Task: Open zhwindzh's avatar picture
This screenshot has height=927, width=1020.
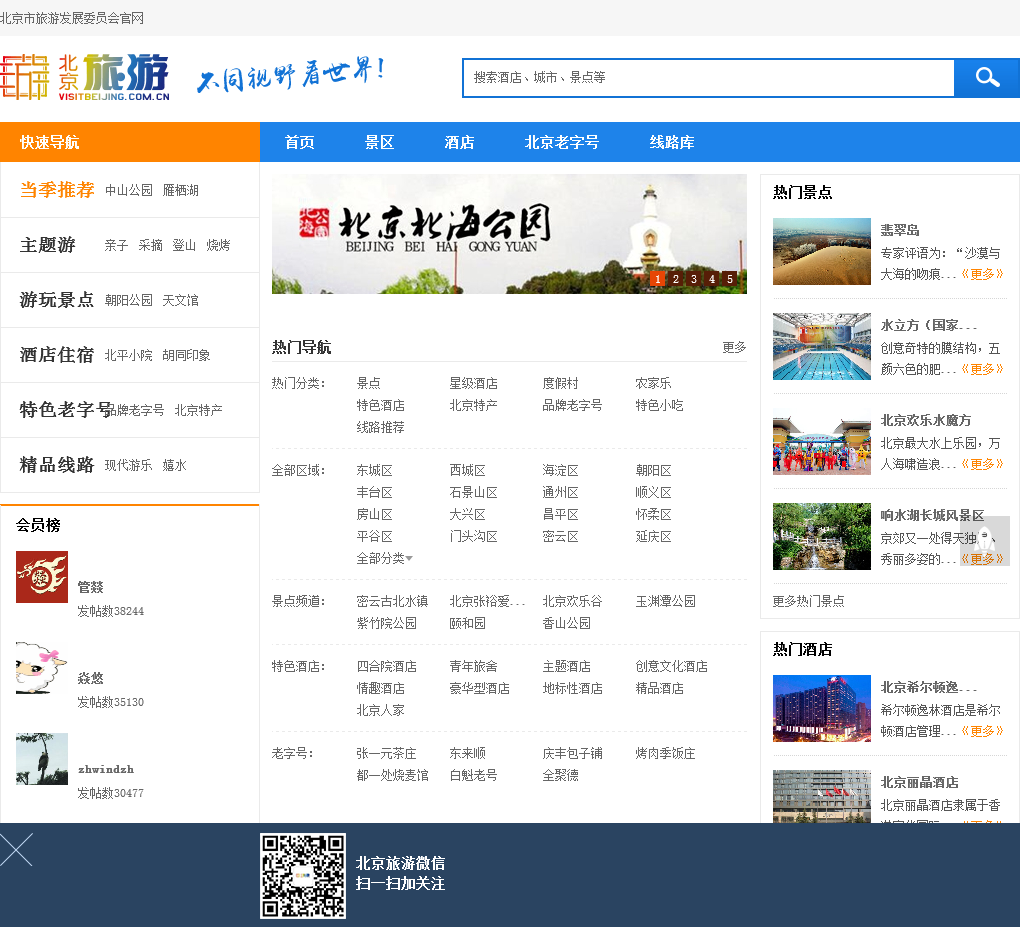Action: click(x=42, y=759)
